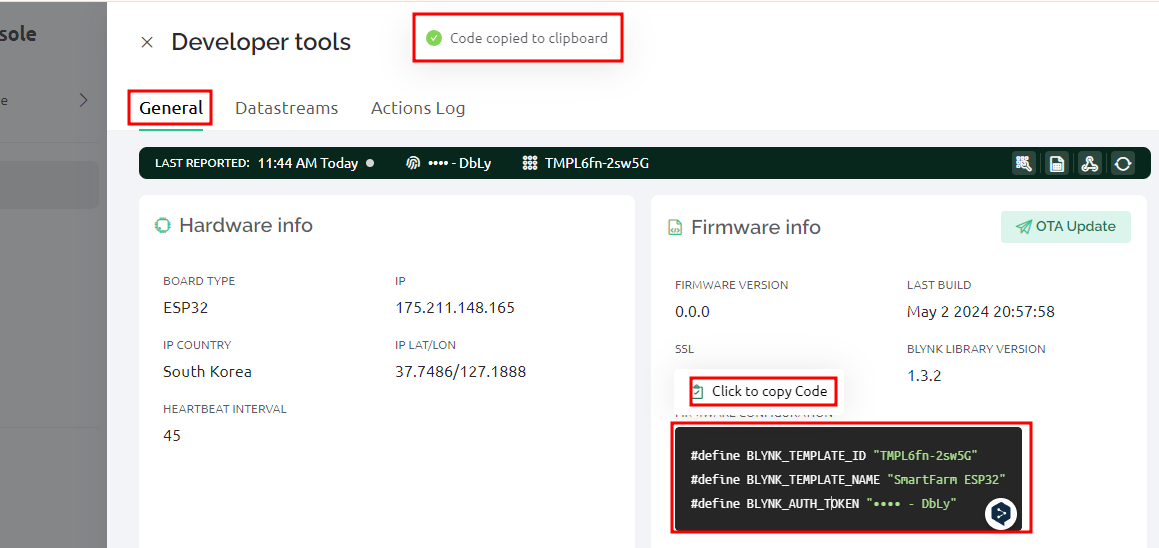
Task: Click the Firmware info heading
Action: (x=755, y=227)
